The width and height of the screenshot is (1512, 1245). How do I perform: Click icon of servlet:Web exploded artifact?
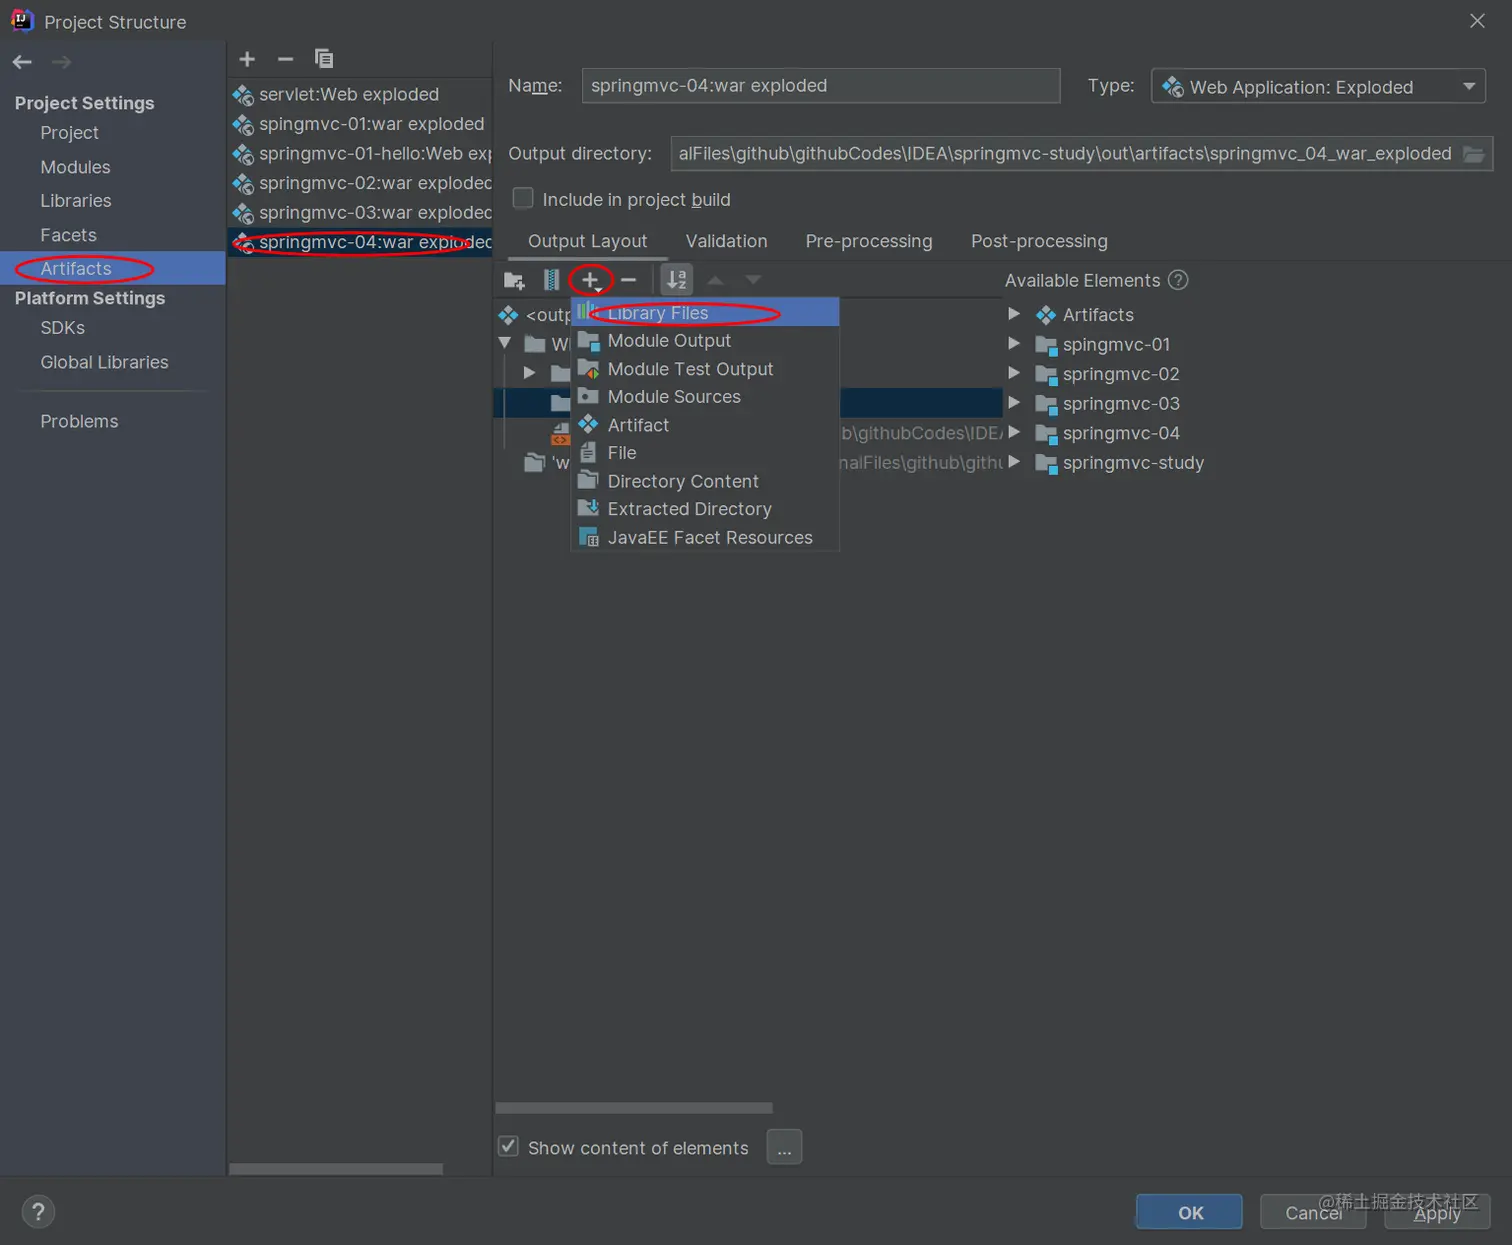[x=243, y=94]
